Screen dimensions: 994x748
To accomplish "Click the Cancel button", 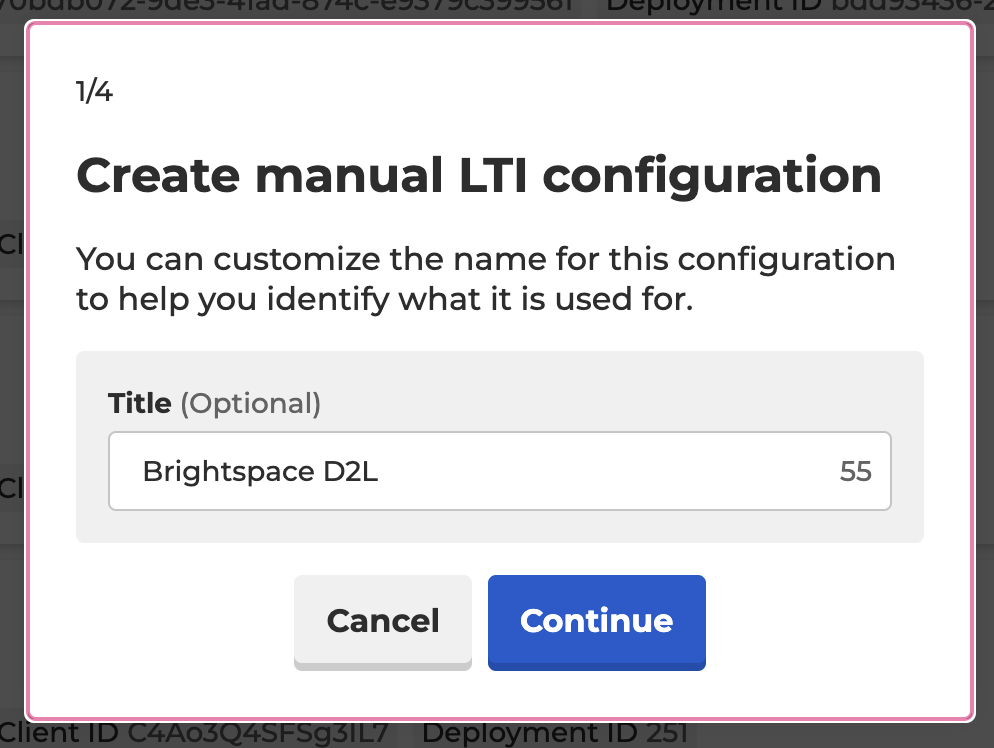I will [382, 622].
